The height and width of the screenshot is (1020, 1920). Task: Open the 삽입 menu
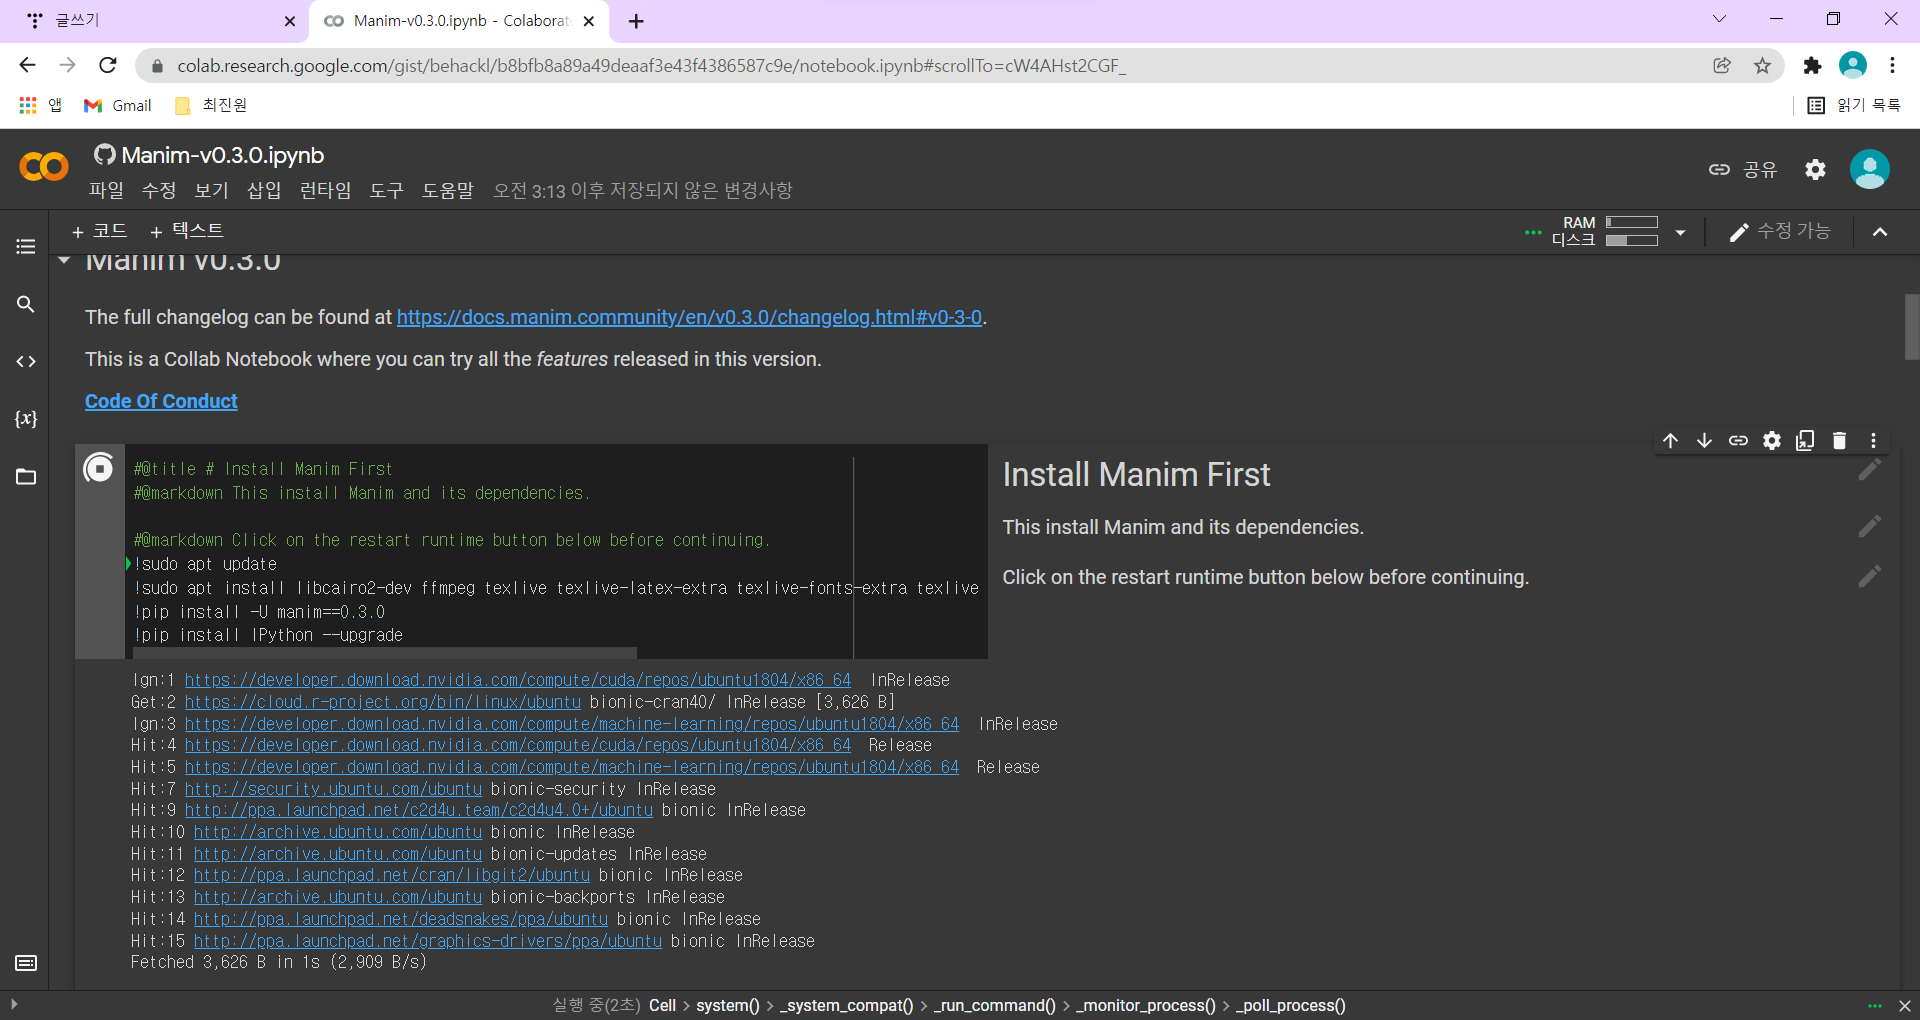tap(264, 190)
